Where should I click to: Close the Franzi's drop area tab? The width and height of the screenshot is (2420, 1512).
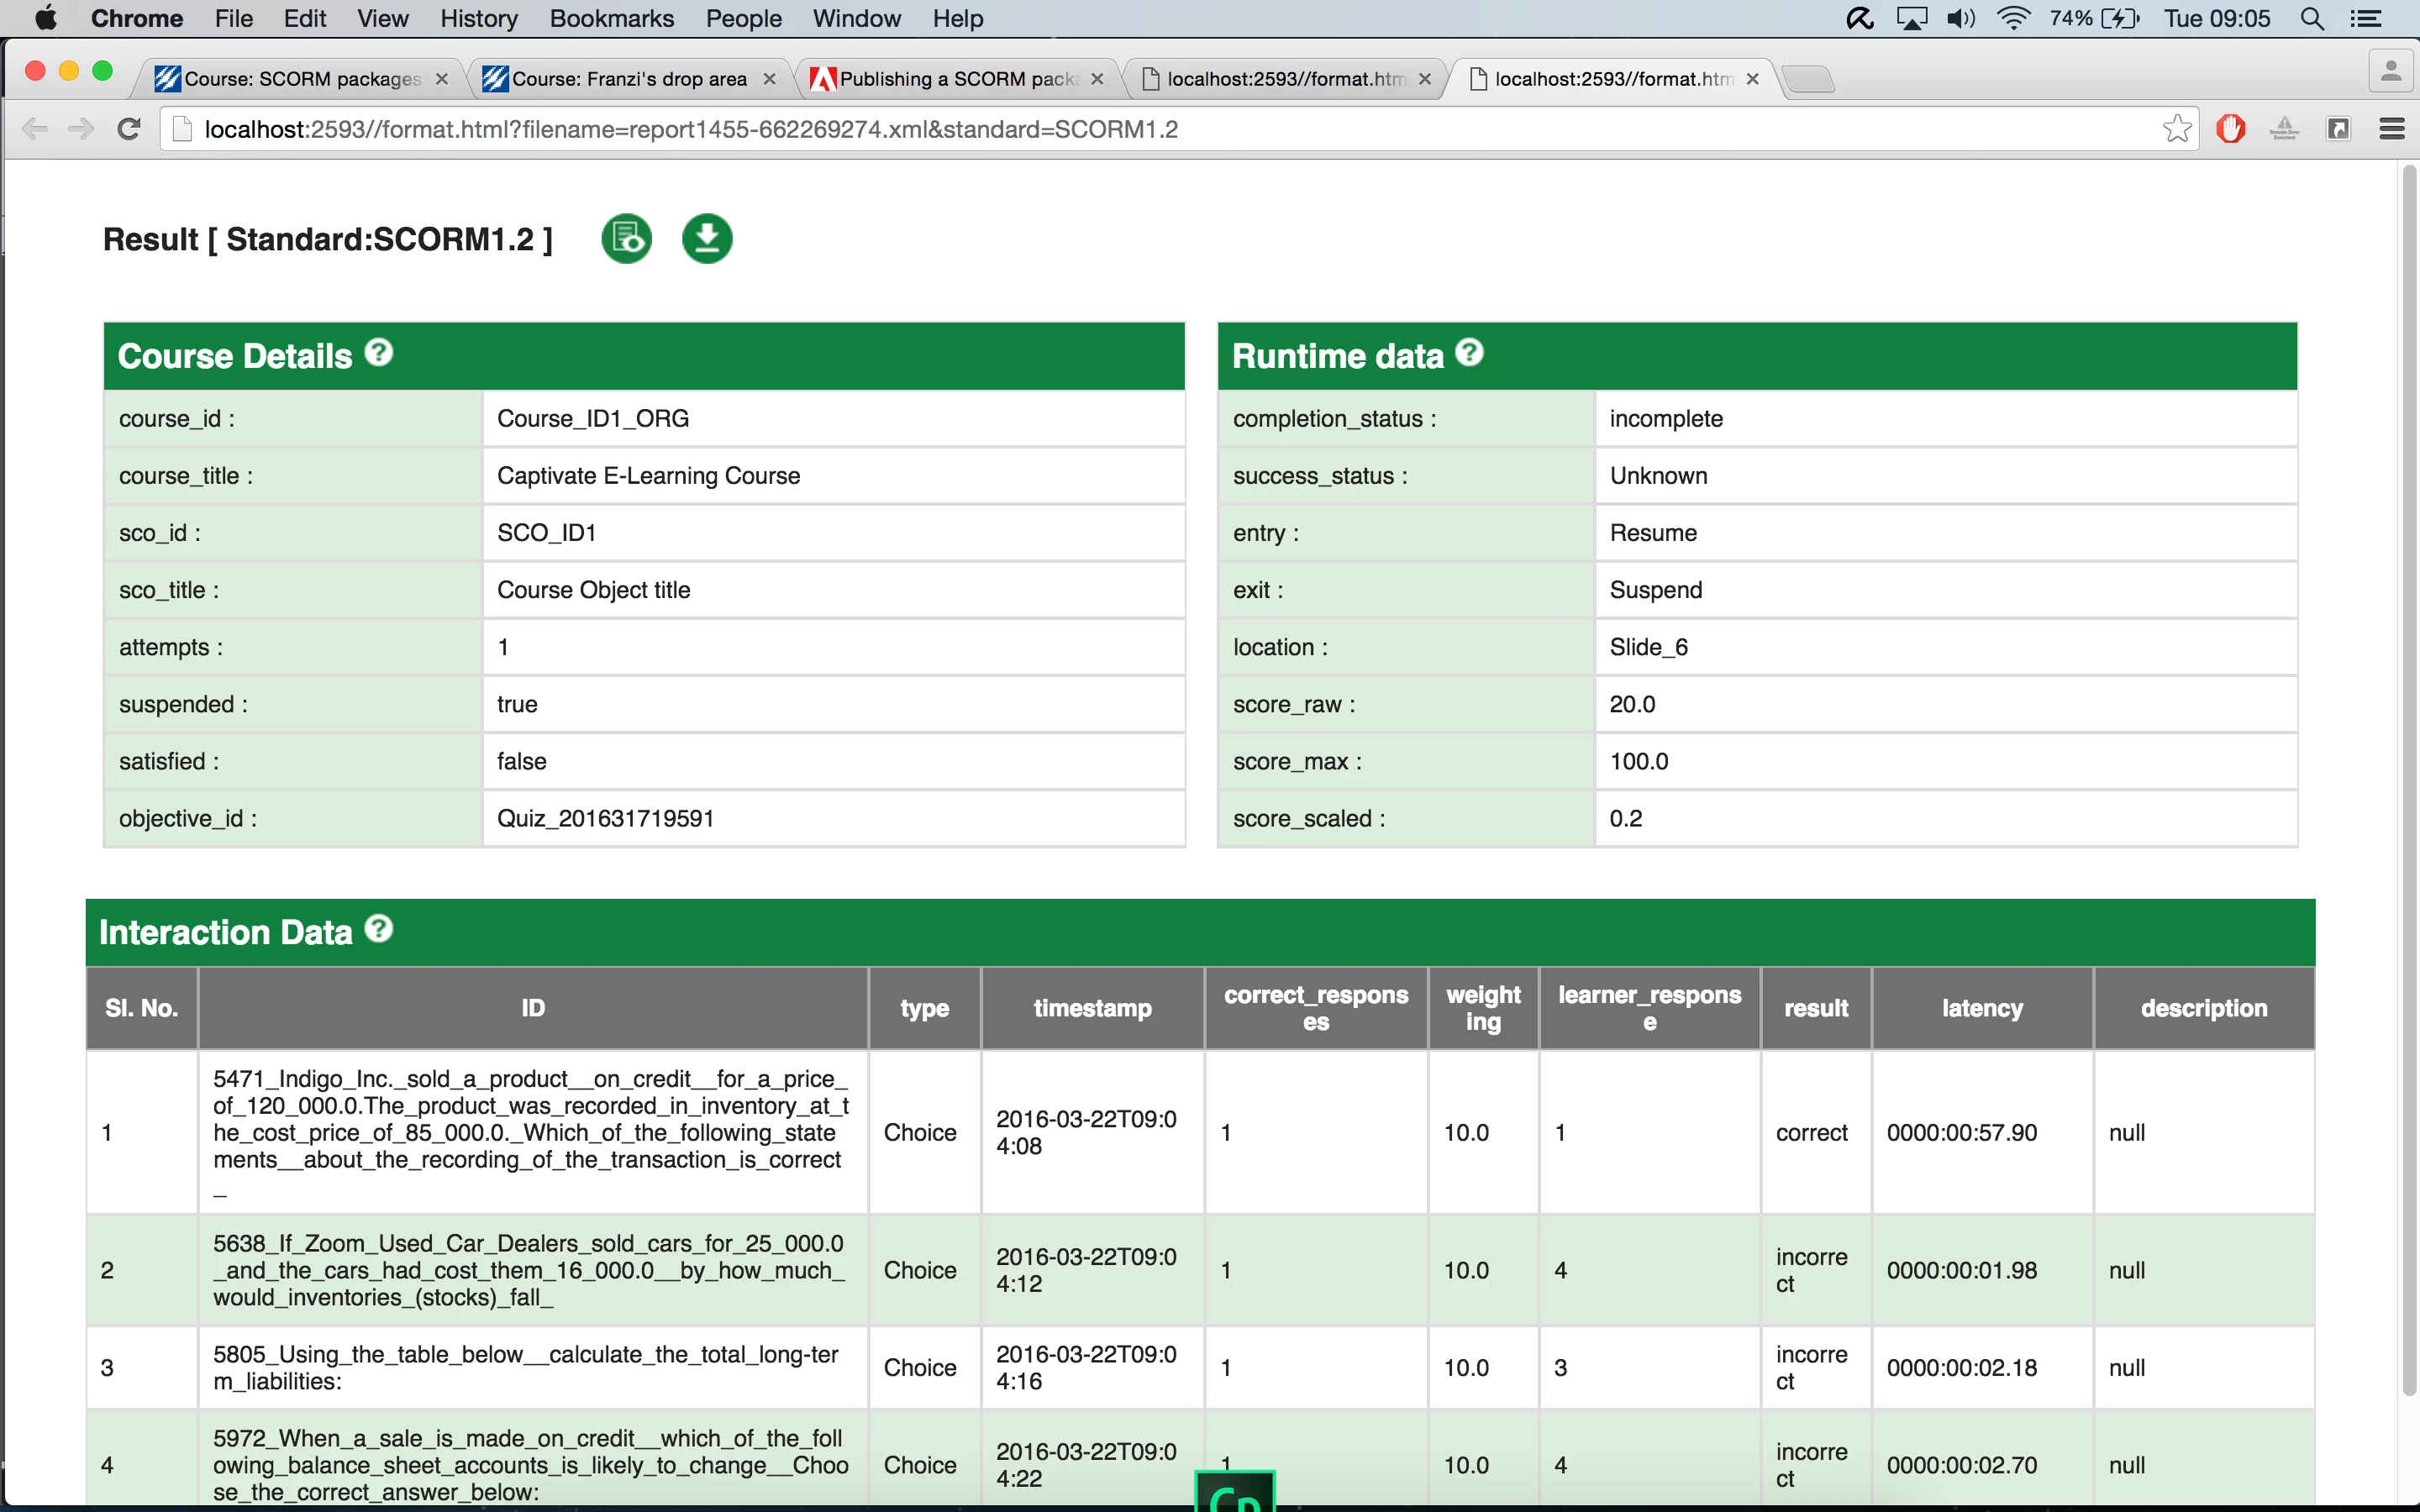point(769,79)
